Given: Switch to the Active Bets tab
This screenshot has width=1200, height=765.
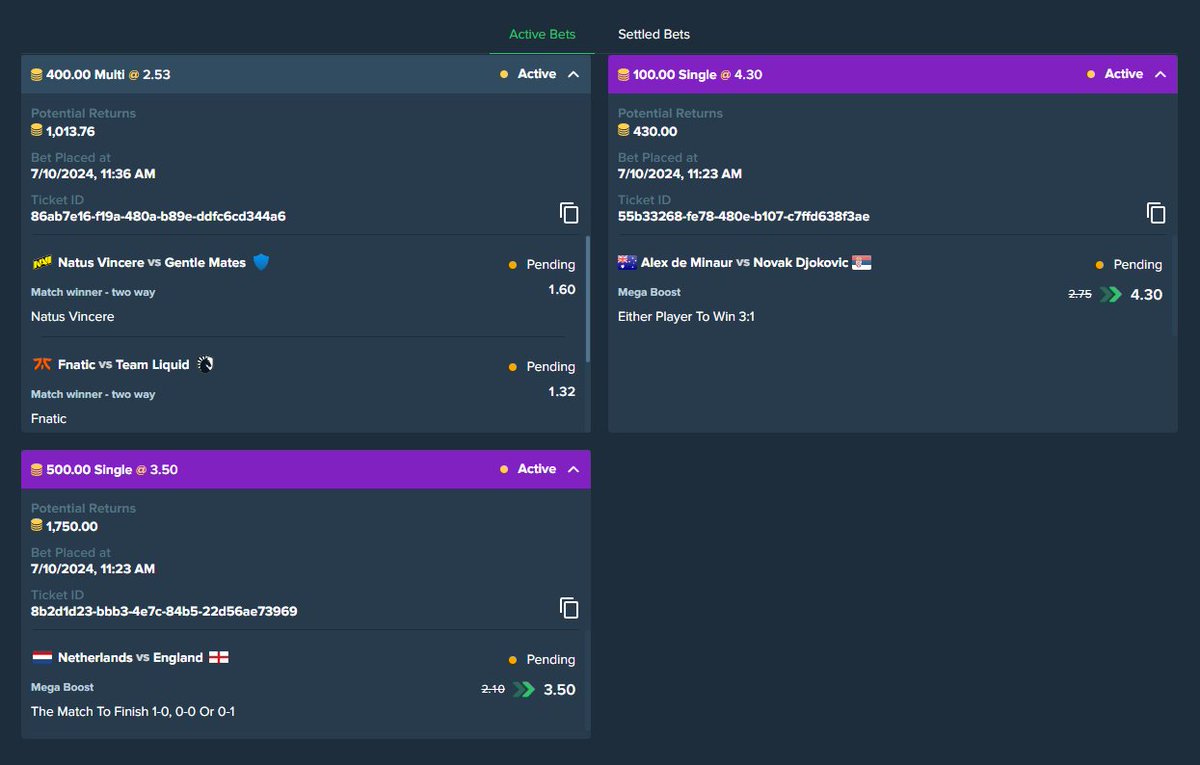Looking at the screenshot, I should click(542, 34).
